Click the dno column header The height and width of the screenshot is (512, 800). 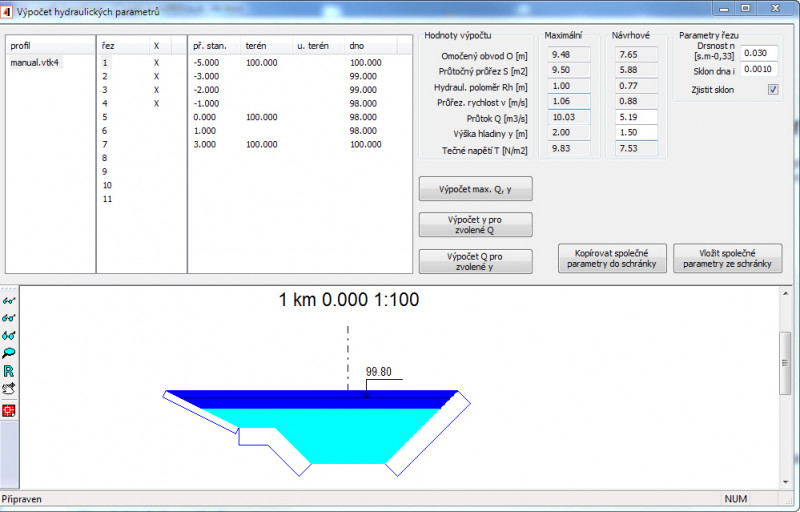click(370, 45)
